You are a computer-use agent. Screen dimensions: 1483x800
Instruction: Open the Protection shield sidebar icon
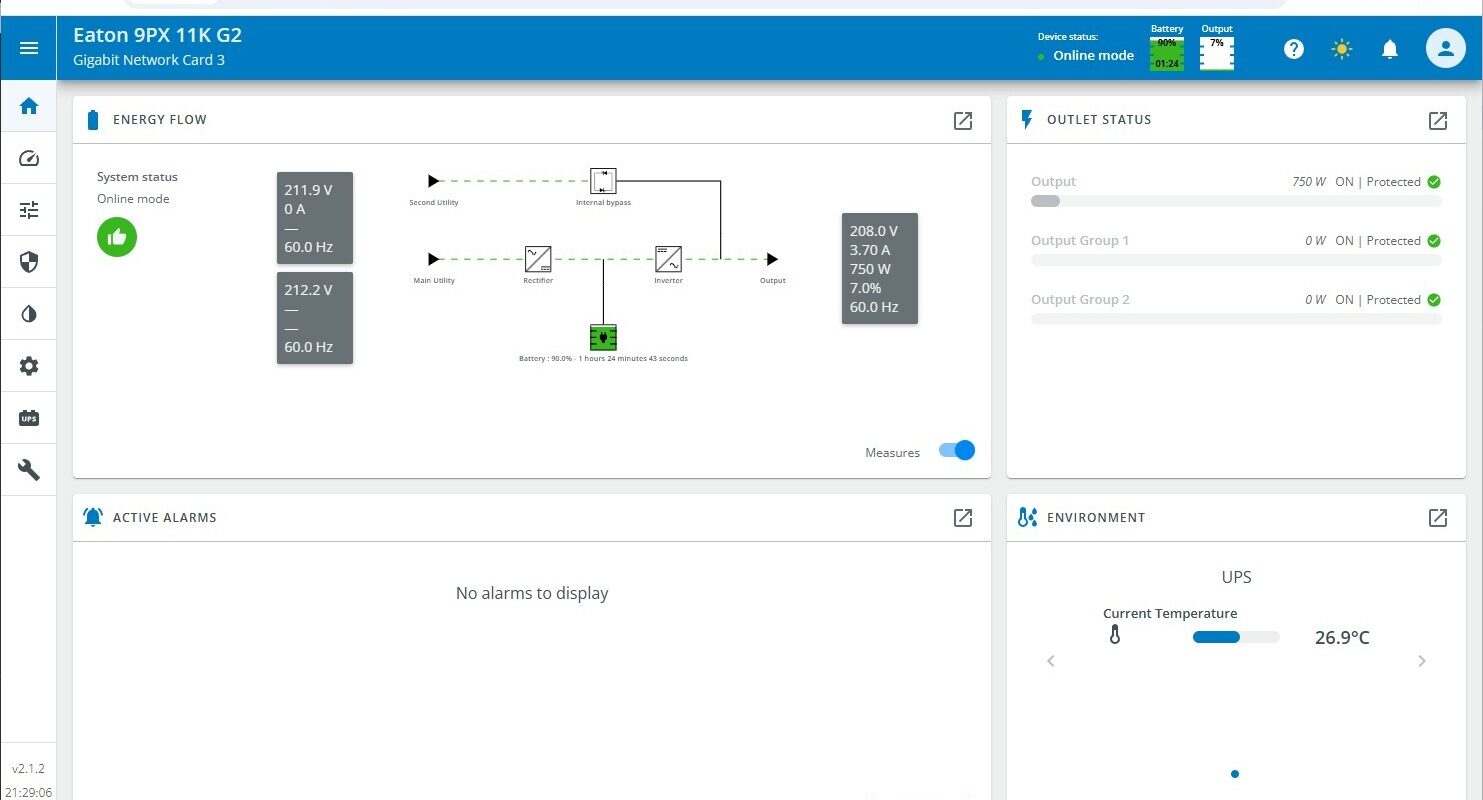click(x=29, y=262)
